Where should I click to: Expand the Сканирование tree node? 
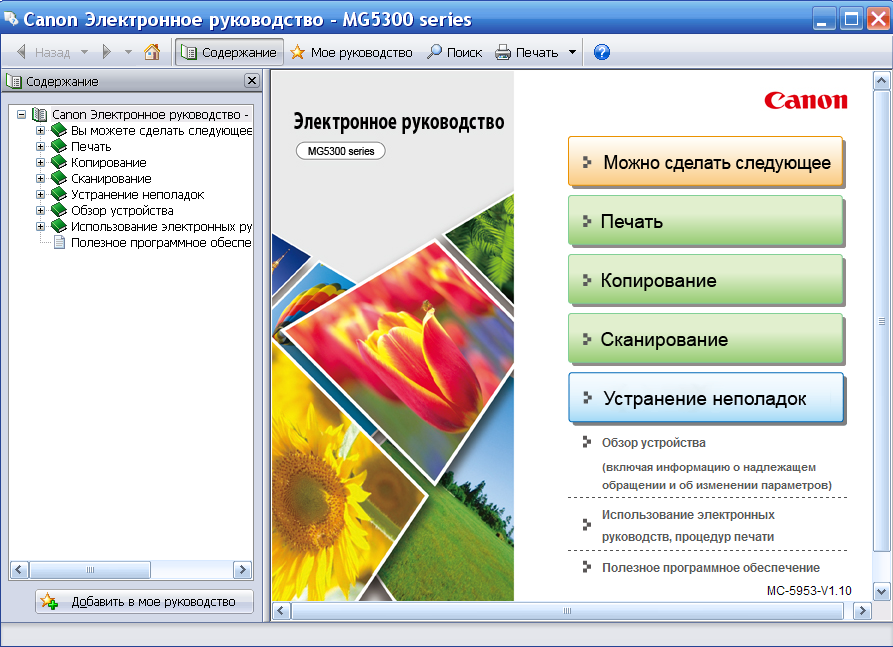pos(40,178)
